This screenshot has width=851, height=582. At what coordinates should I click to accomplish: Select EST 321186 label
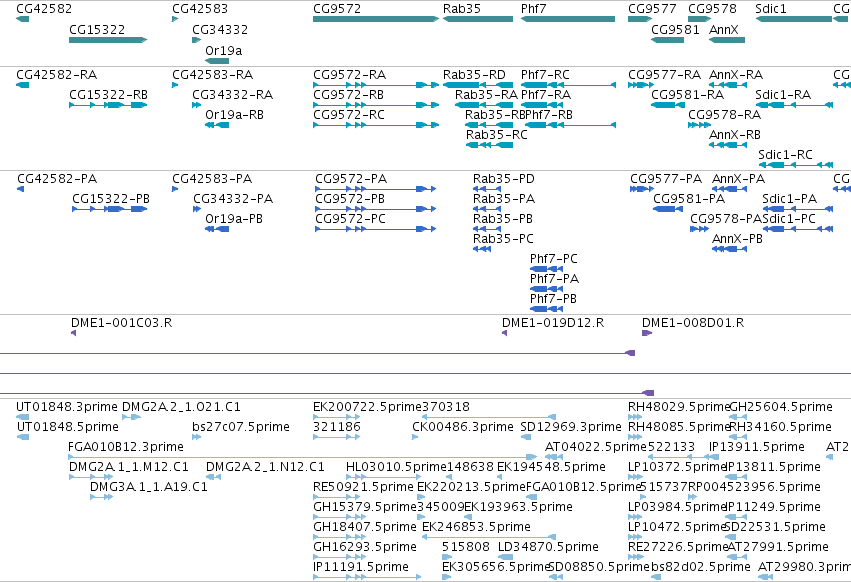click(336, 427)
